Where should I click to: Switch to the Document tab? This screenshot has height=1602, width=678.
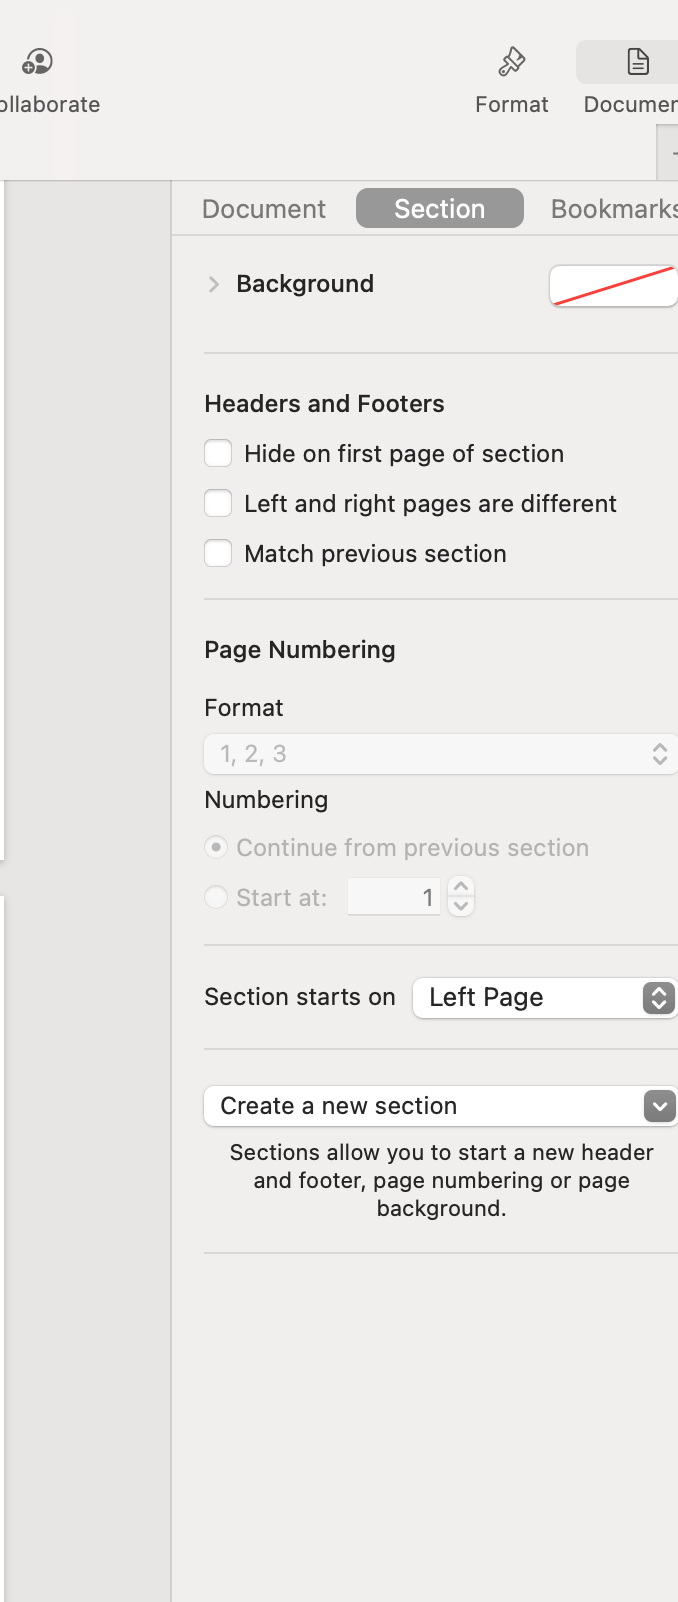click(264, 209)
